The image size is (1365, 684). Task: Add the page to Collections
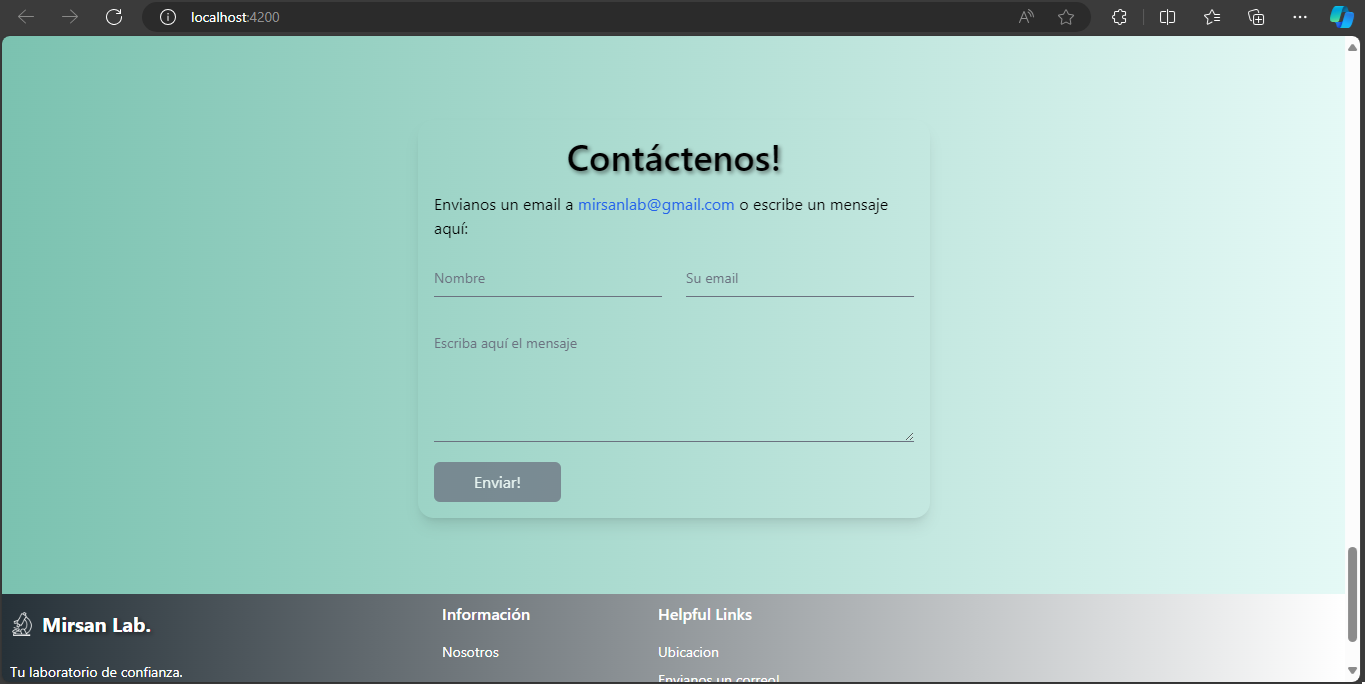(1255, 16)
